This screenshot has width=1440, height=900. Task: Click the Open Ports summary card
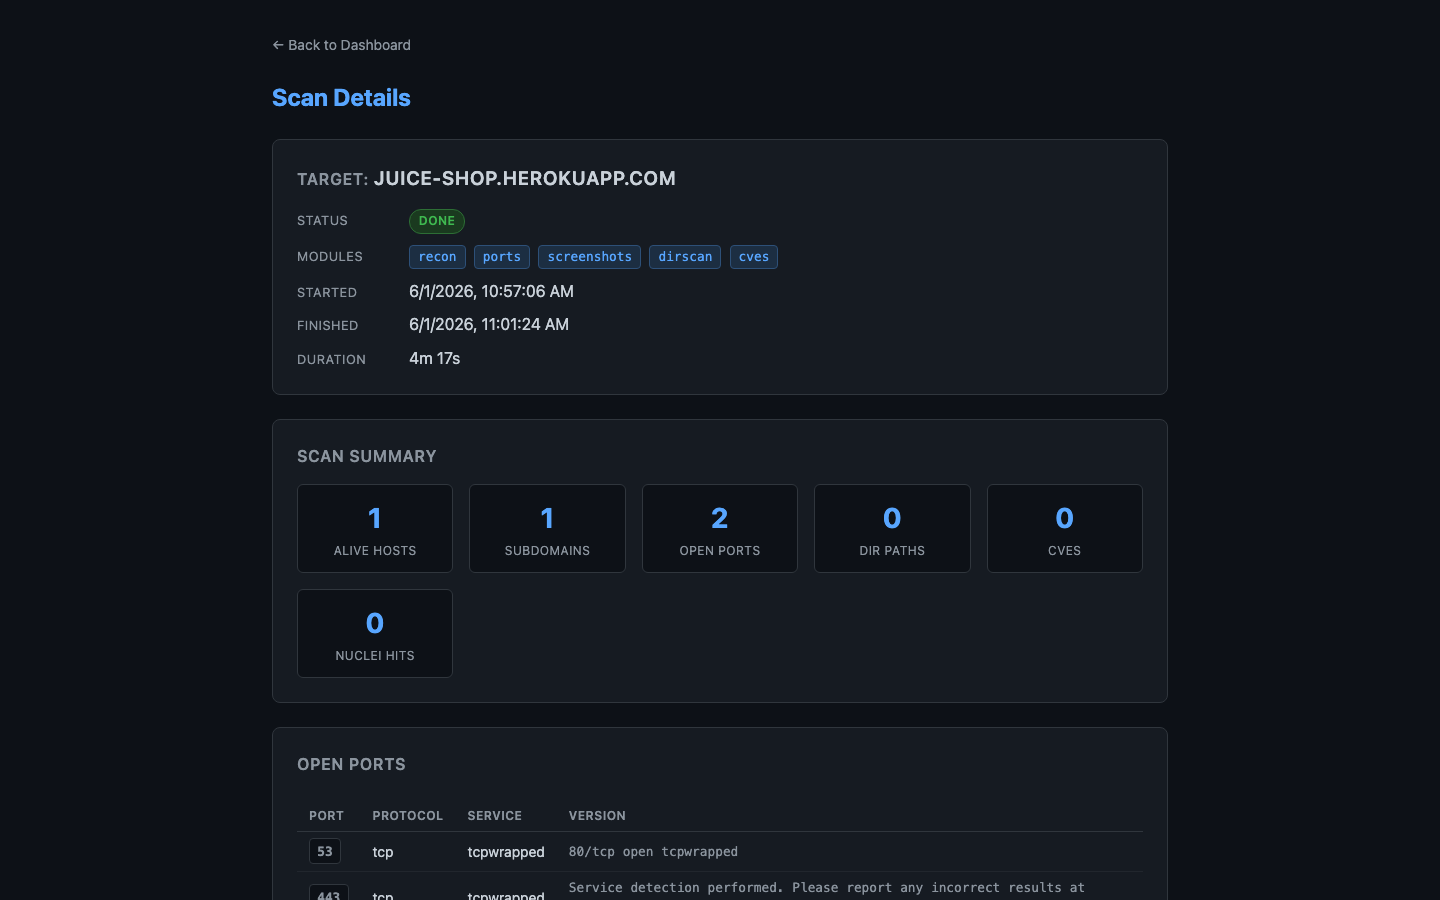(x=720, y=529)
